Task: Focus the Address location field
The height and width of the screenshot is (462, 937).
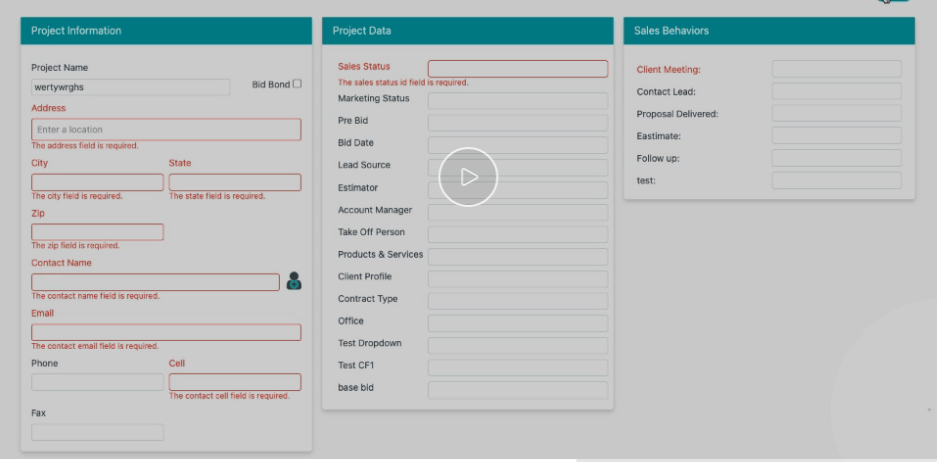Action: (166, 130)
